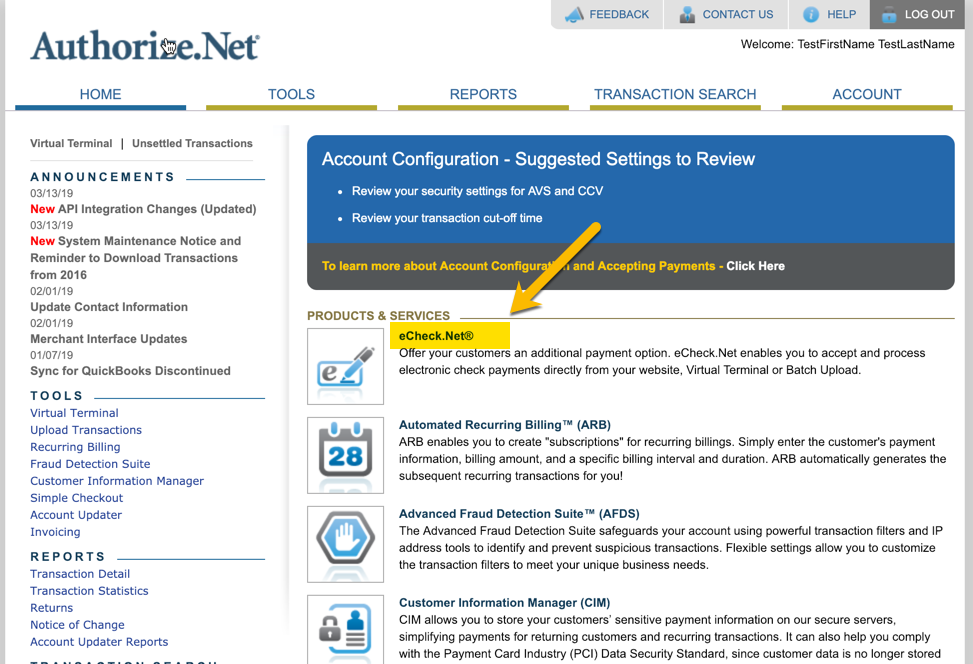Click the Authorize.Net logo
The height and width of the screenshot is (664, 973).
click(145, 46)
